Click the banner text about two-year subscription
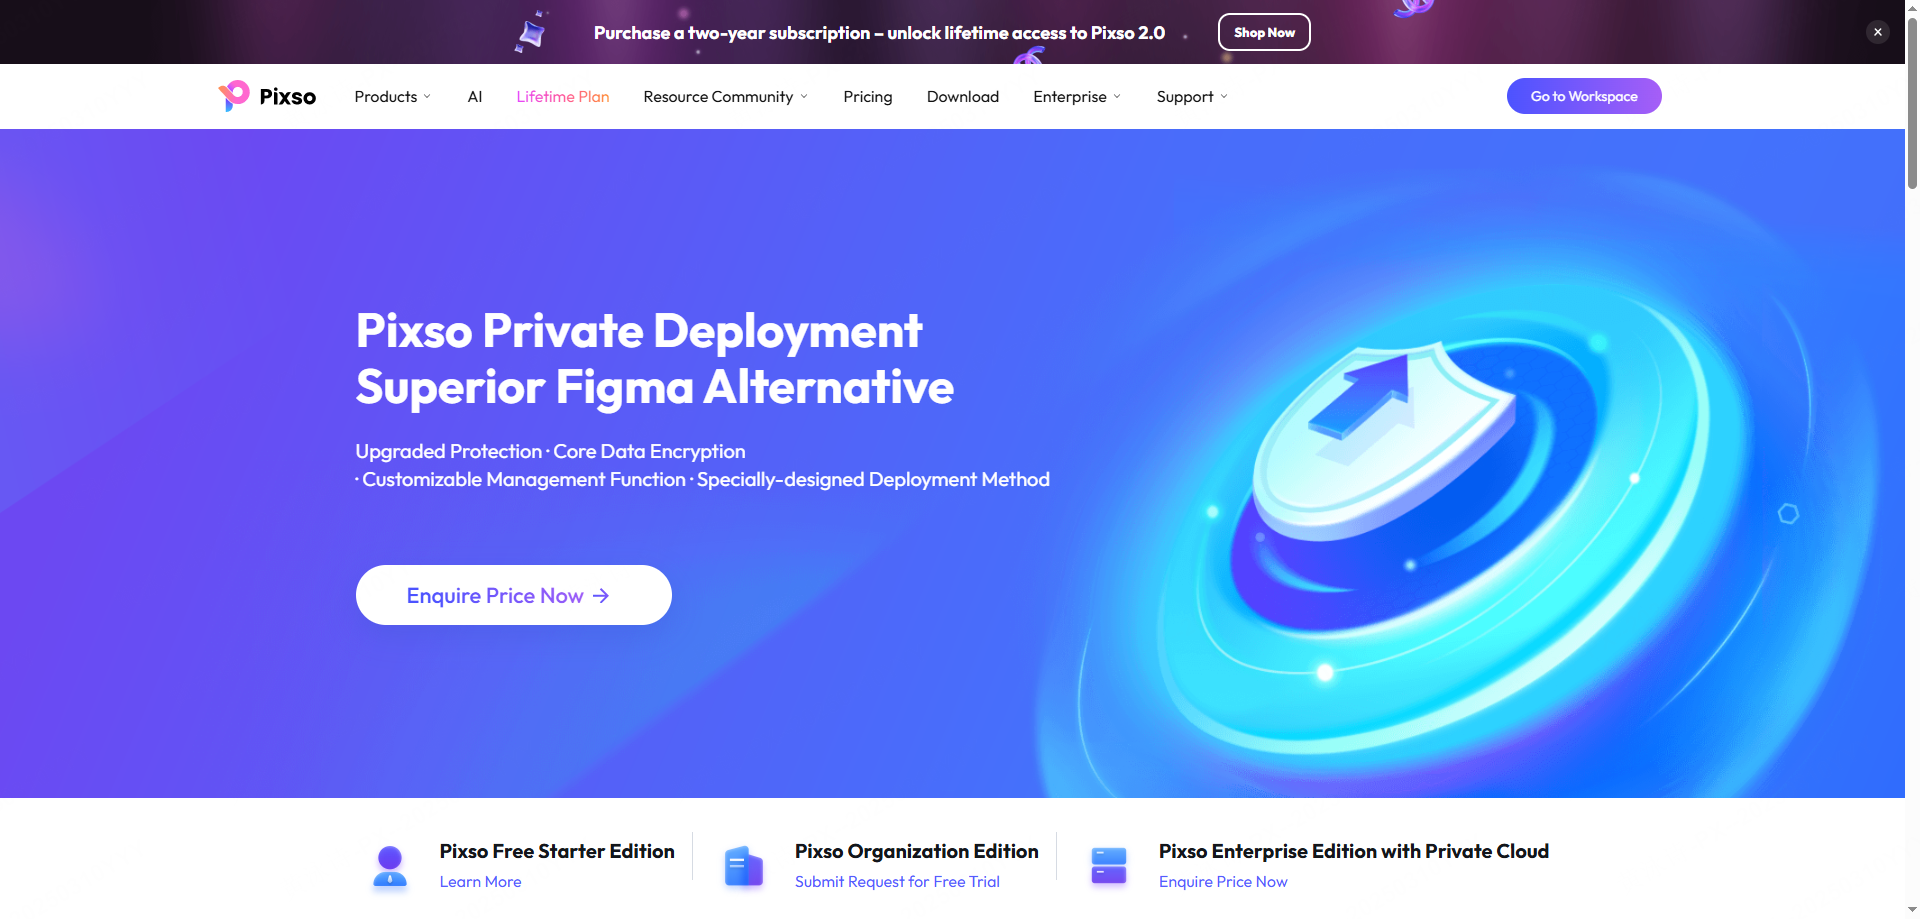This screenshot has height=919, width=1920. click(879, 33)
